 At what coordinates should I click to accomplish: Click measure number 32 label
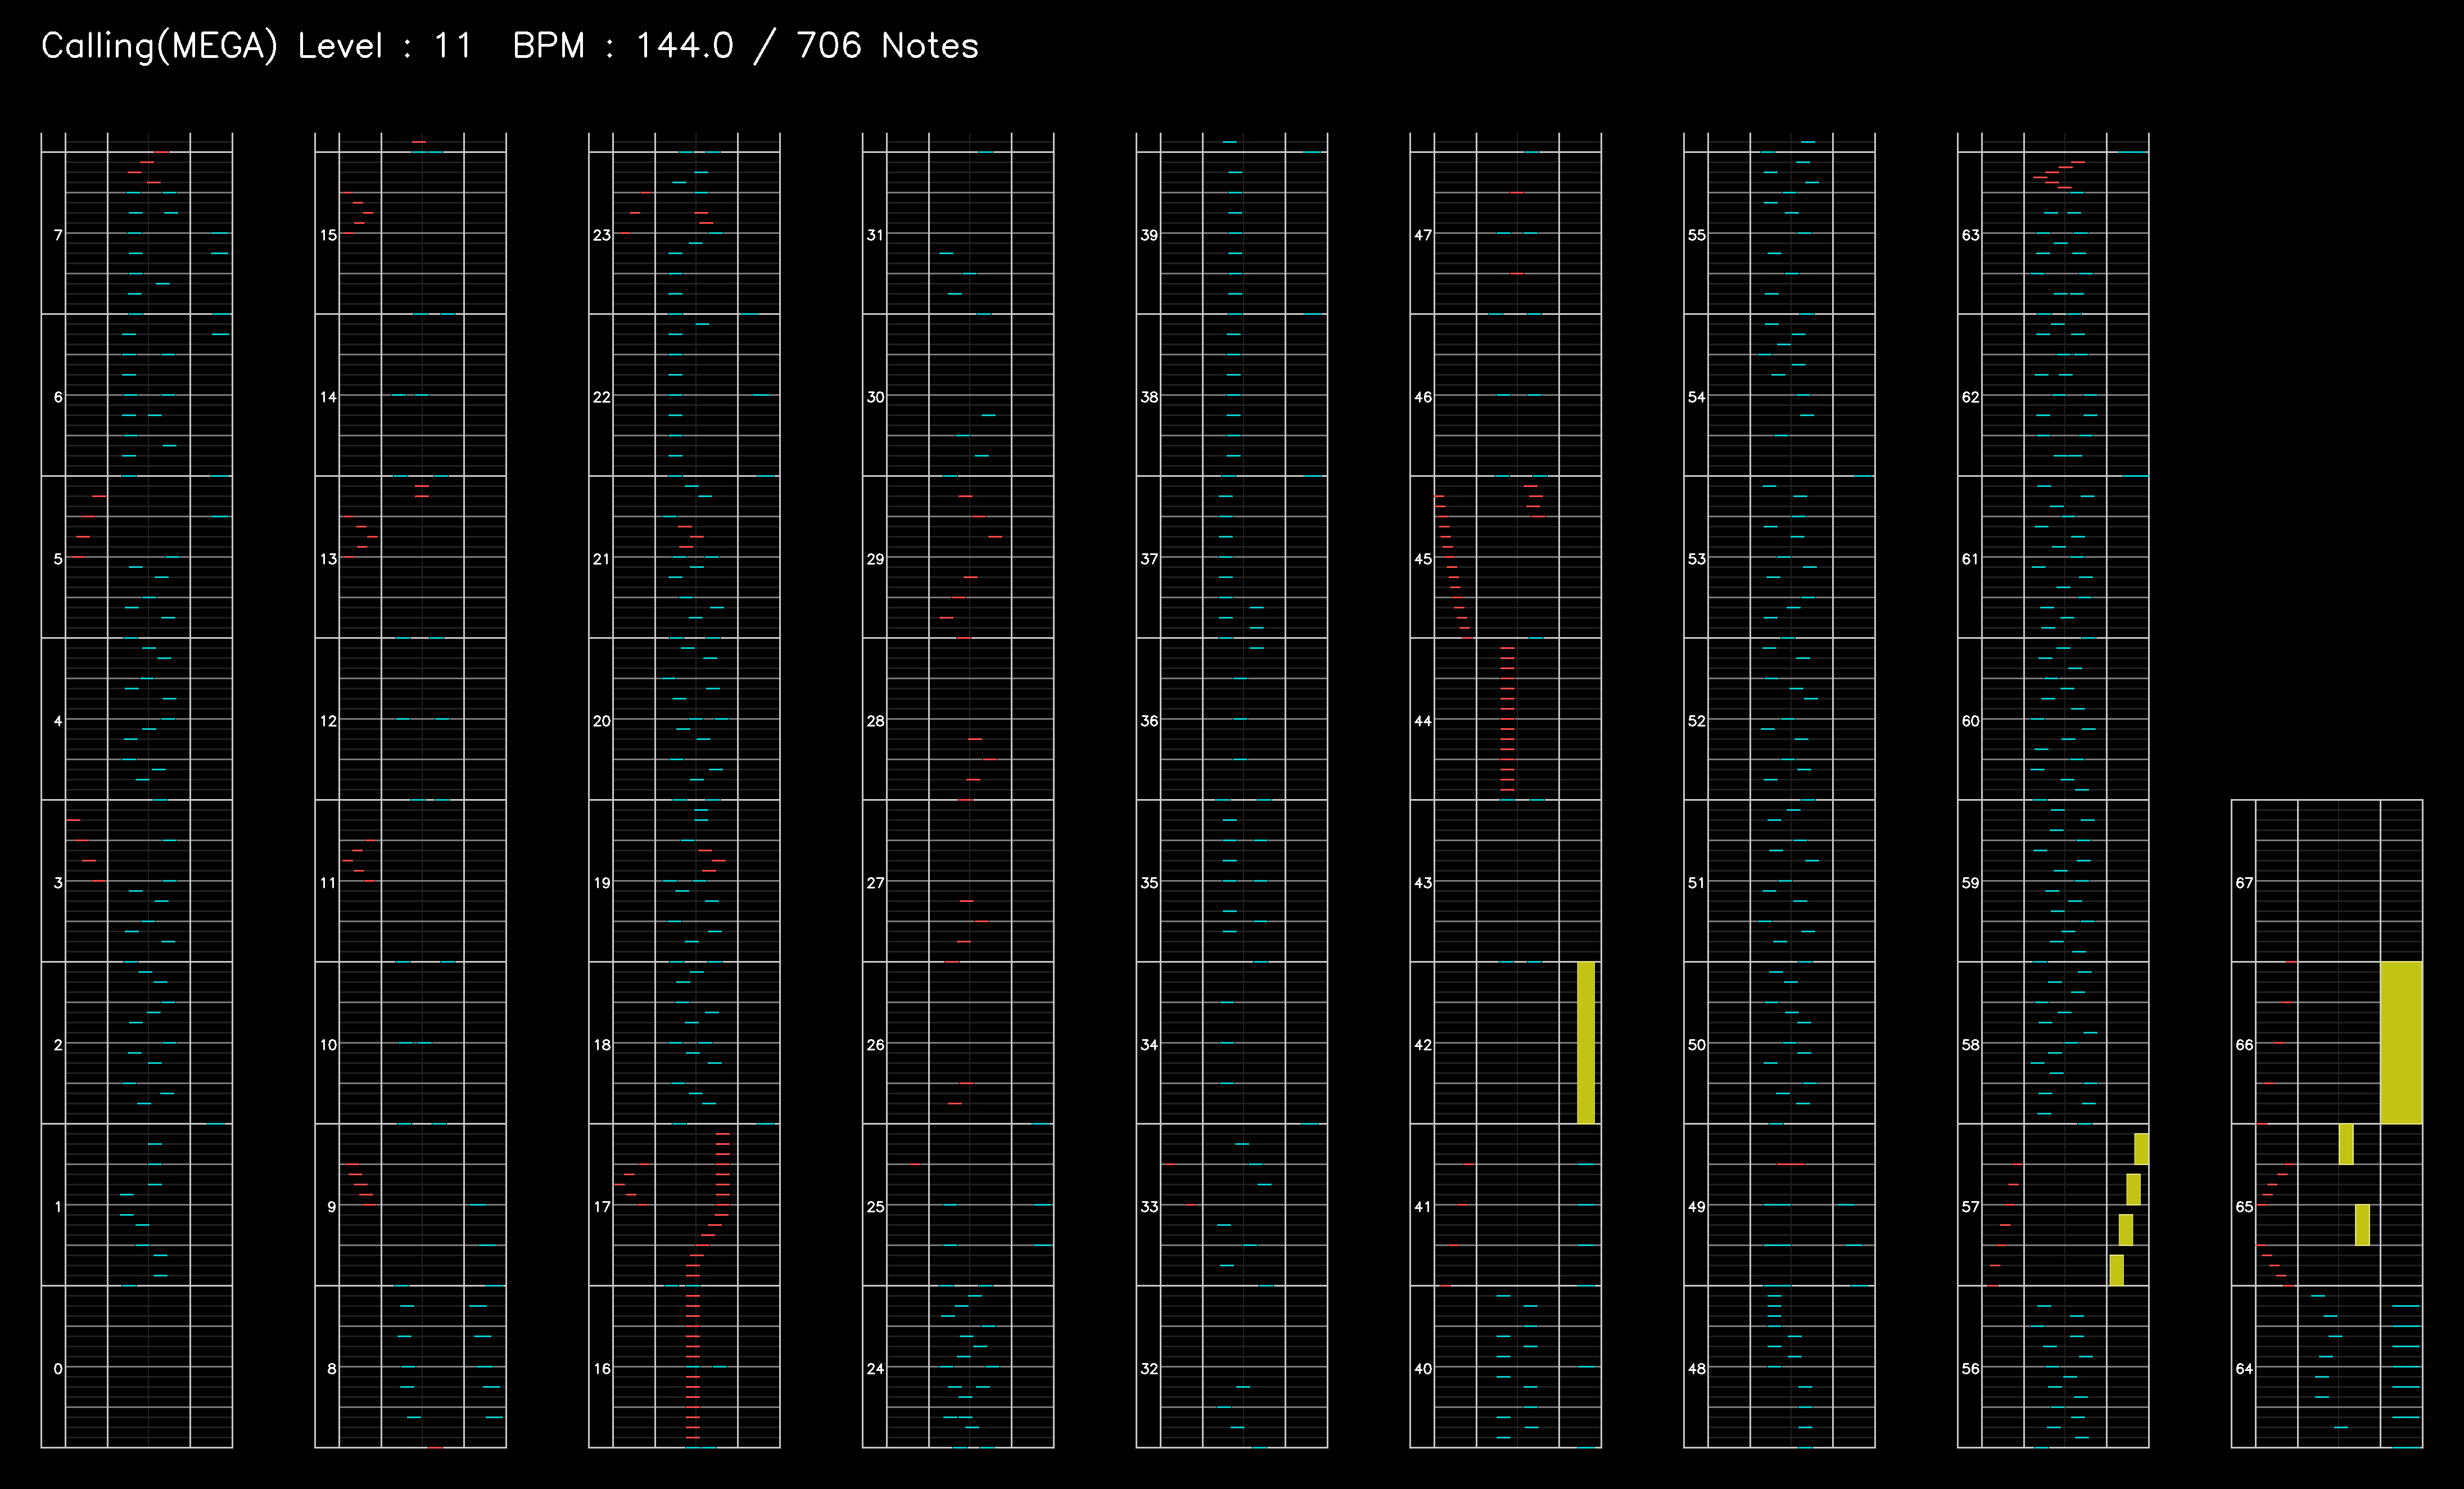[1149, 1368]
